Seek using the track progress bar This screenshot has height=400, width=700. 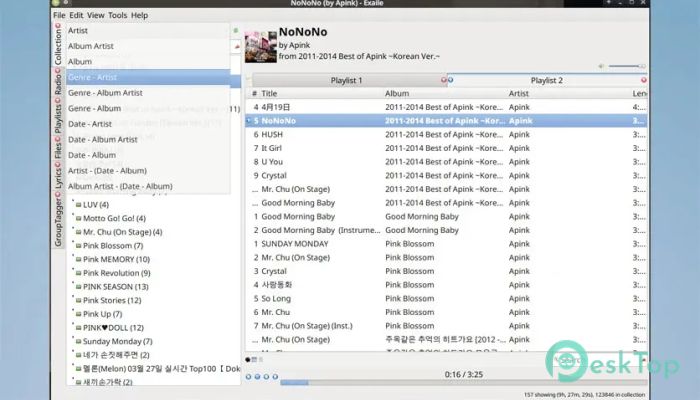click(463, 383)
